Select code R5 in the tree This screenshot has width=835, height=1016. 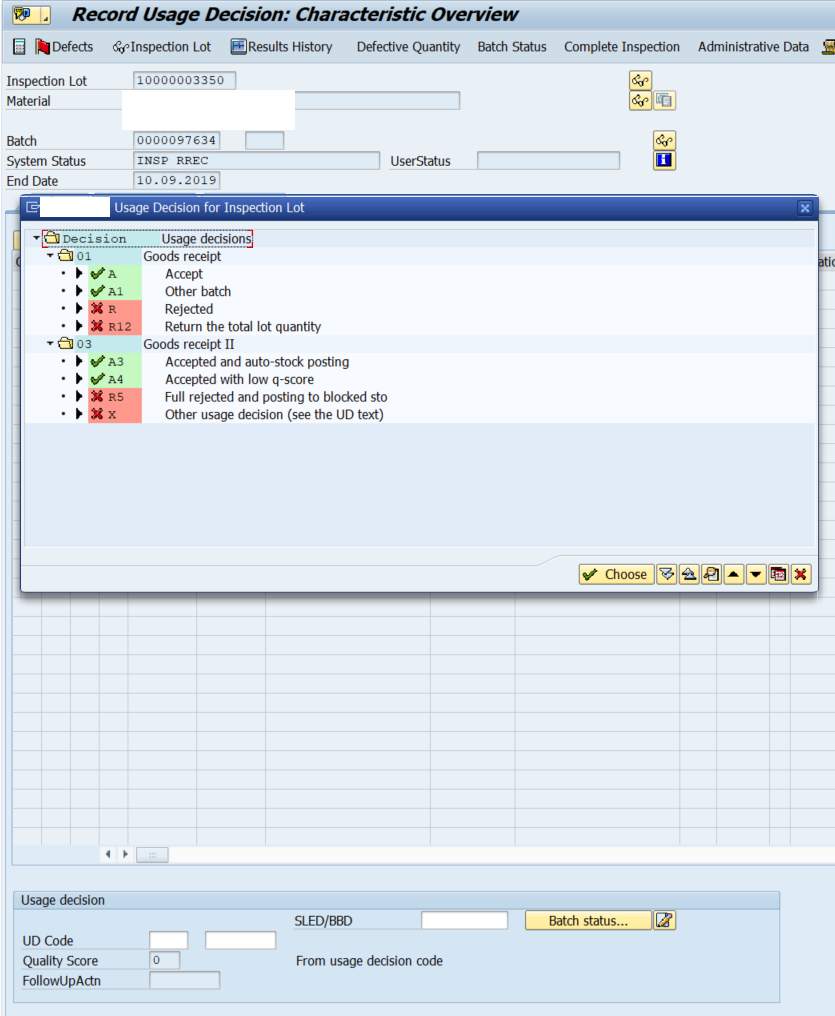pyautogui.click(x=115, y=396)
